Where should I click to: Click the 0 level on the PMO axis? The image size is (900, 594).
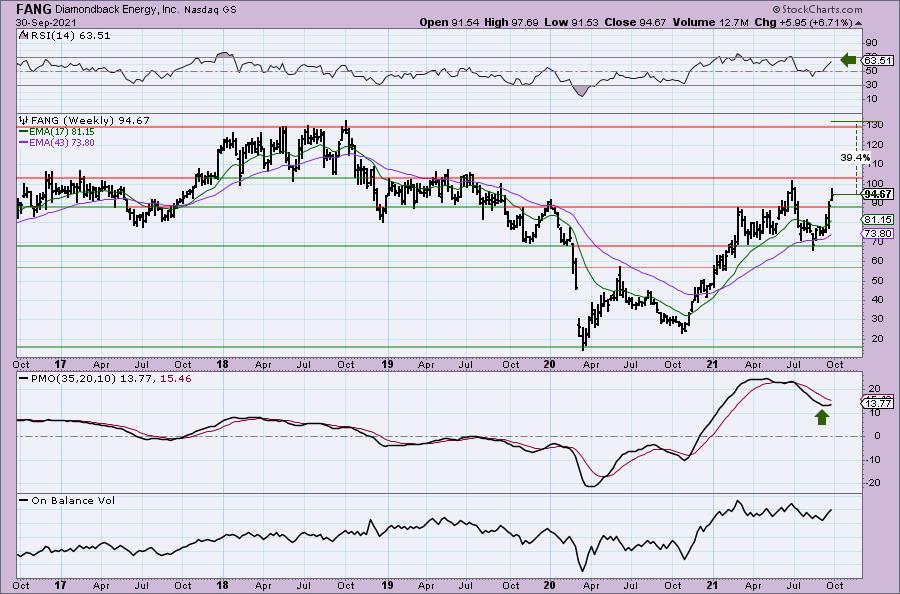(x=877, y=436)
